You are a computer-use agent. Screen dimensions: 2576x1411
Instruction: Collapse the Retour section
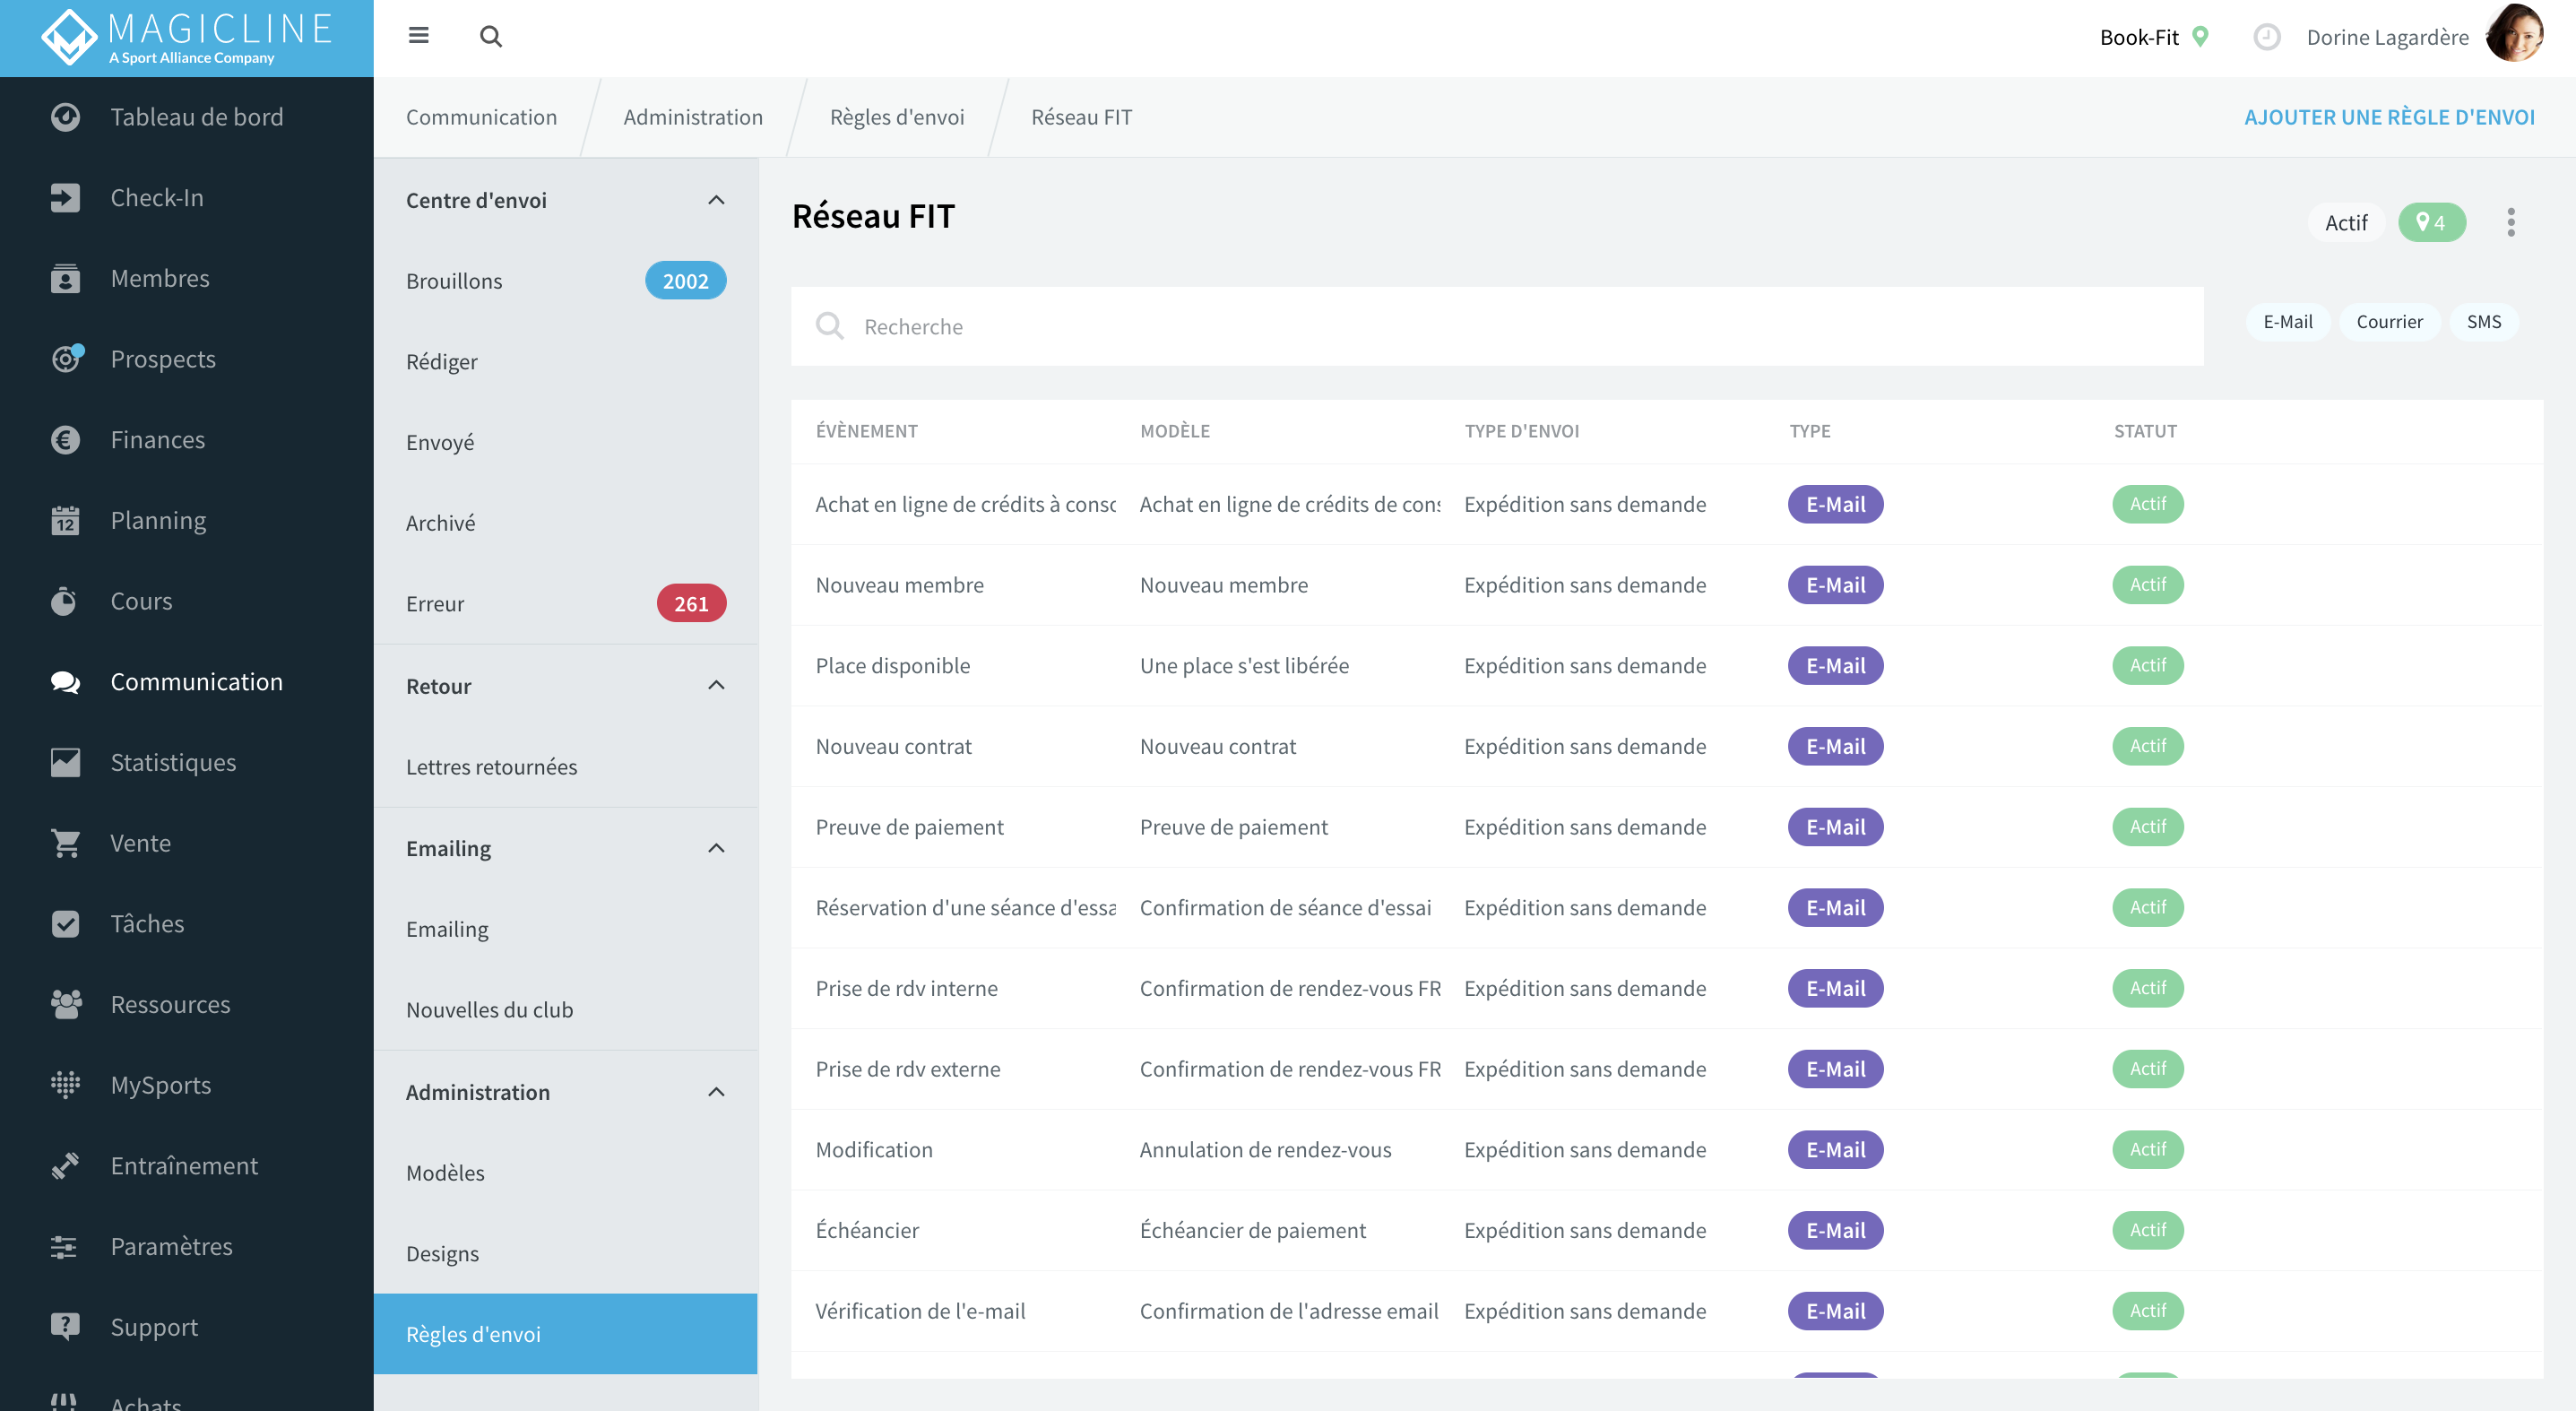tap(716, 685)
